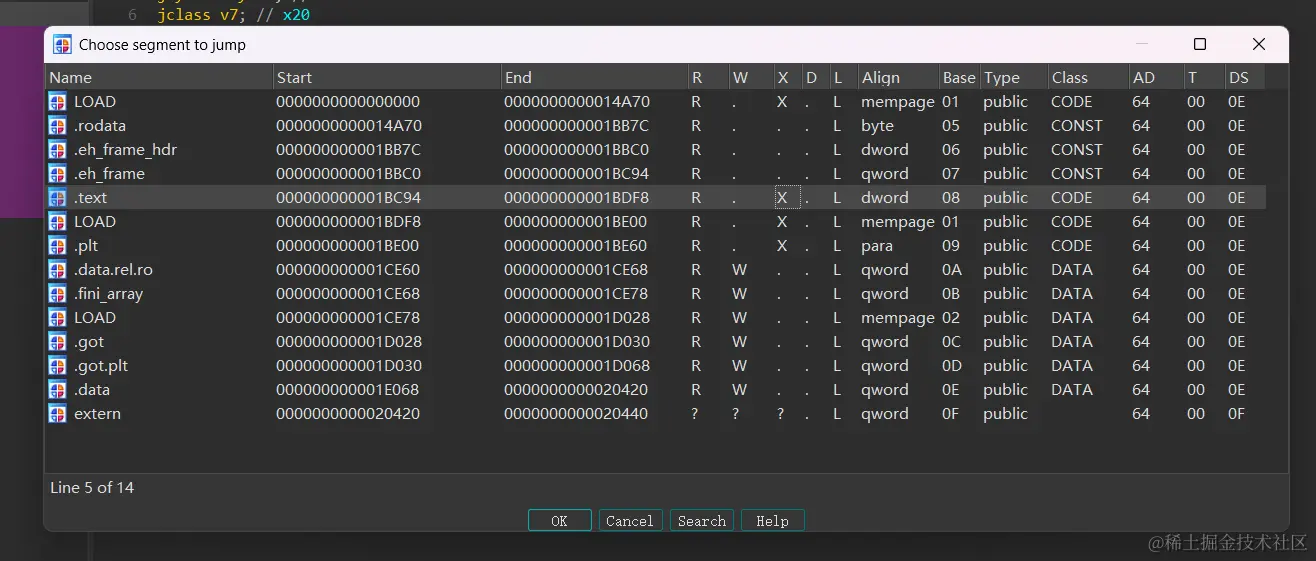The width and height of the screenshot is (1316, 561).
Task: Select the extern segment name
Action: (97, 414)
